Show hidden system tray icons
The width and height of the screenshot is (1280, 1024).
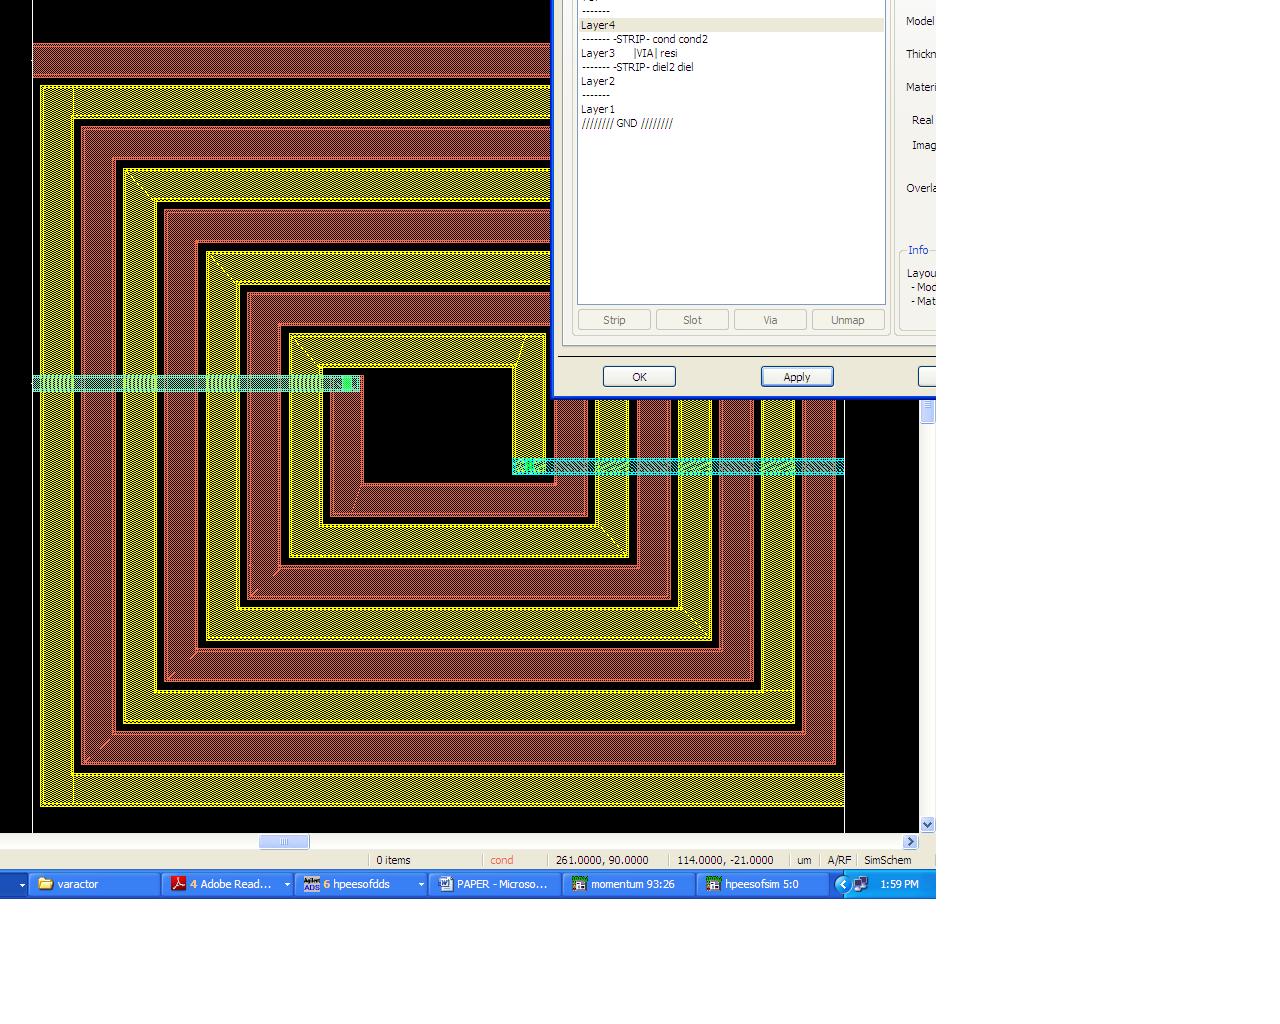point(842,884)
